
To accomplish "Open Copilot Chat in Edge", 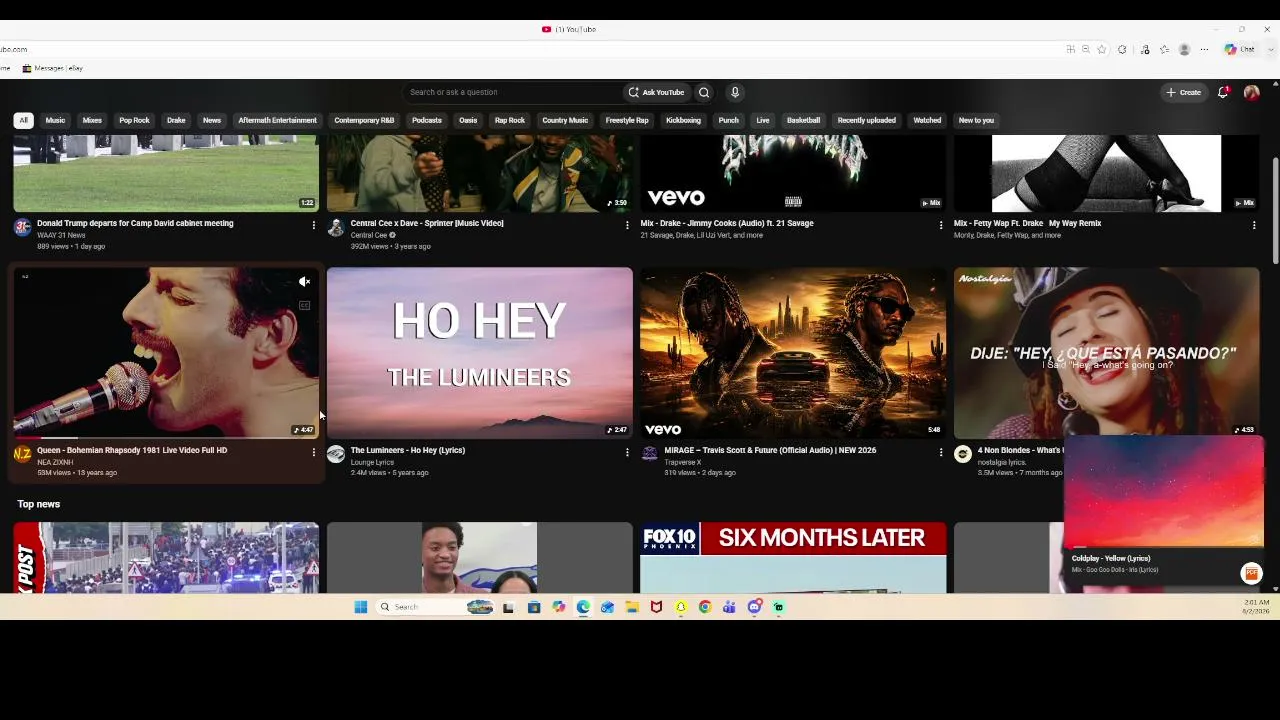I will tap(1240, 49).
